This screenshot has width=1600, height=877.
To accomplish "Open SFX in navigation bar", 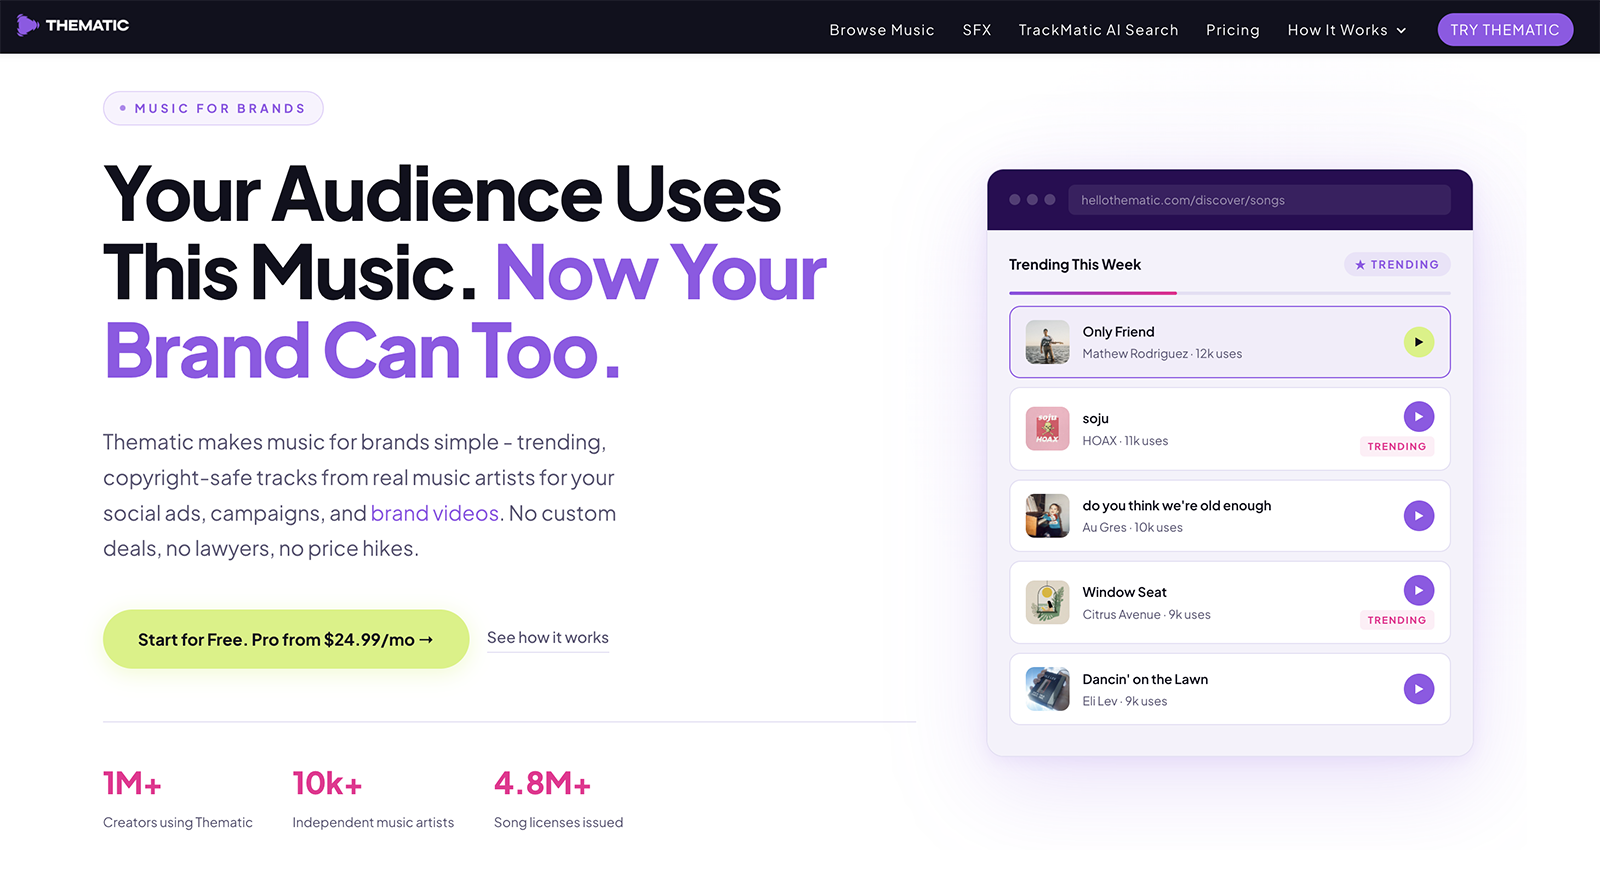I will point(977,30).
